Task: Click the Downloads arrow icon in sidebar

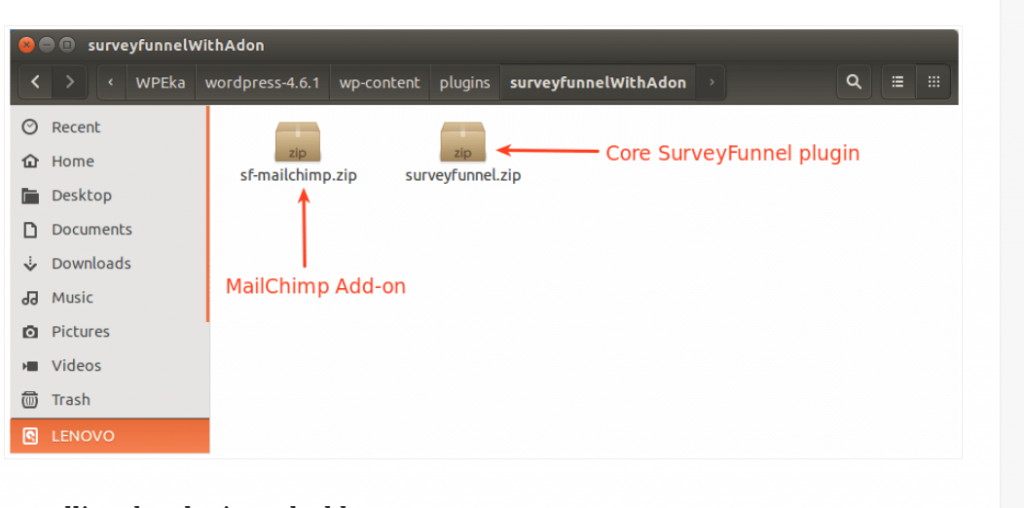Action: point(30,263)
